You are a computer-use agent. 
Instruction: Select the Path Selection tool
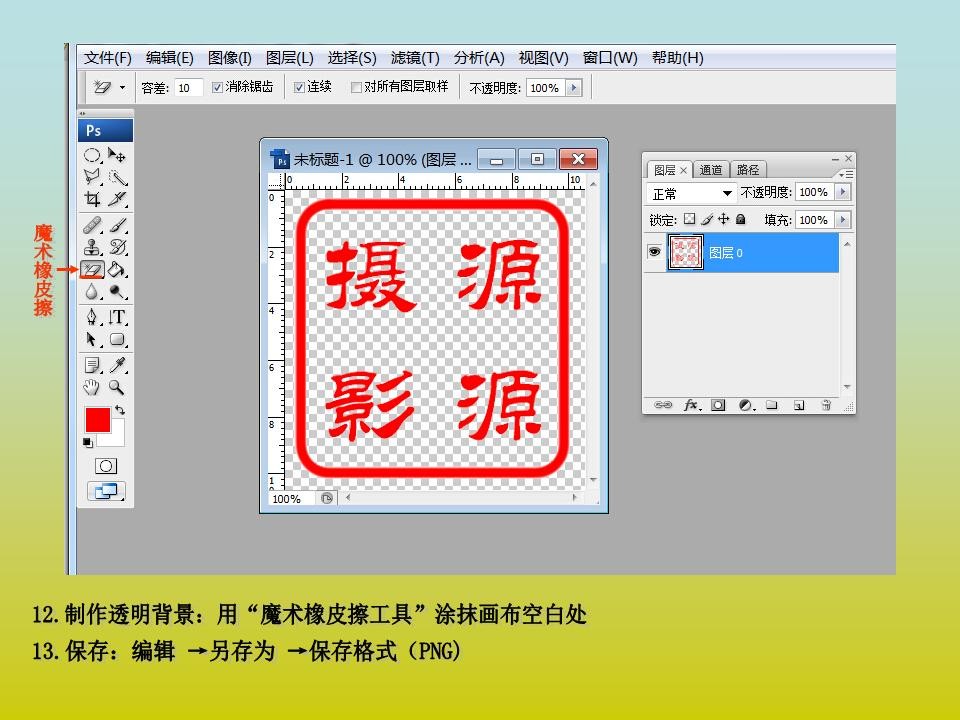[x=92, y=339]
